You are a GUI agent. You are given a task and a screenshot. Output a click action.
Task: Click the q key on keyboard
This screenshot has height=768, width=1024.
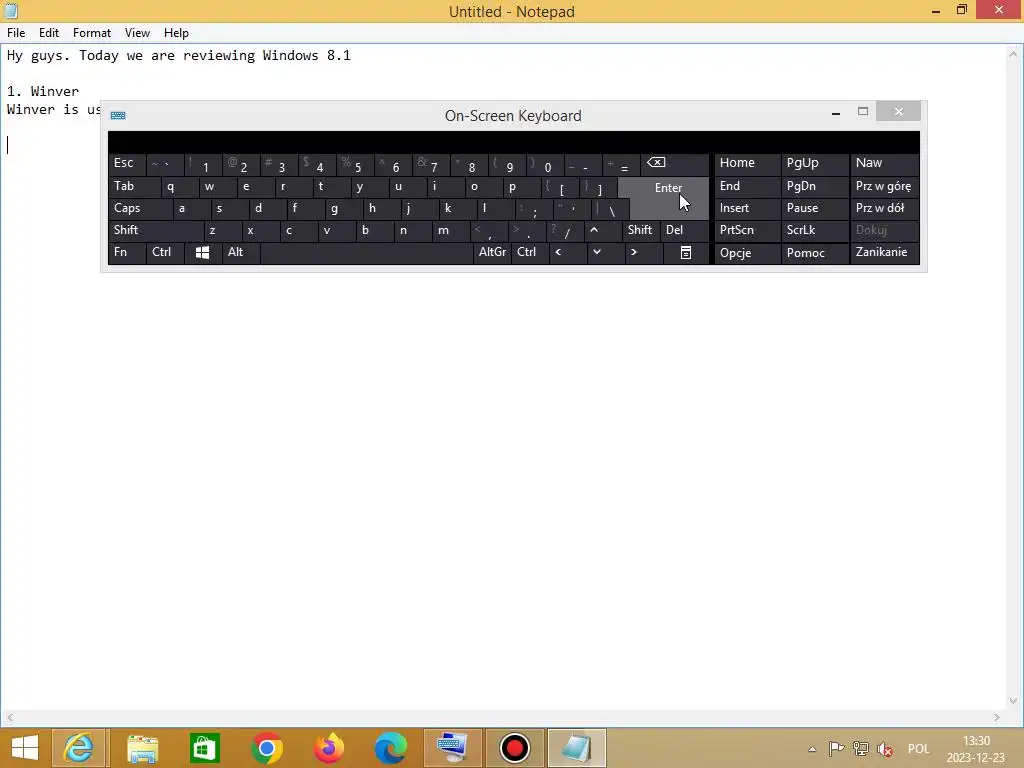[x=178, y=187]
